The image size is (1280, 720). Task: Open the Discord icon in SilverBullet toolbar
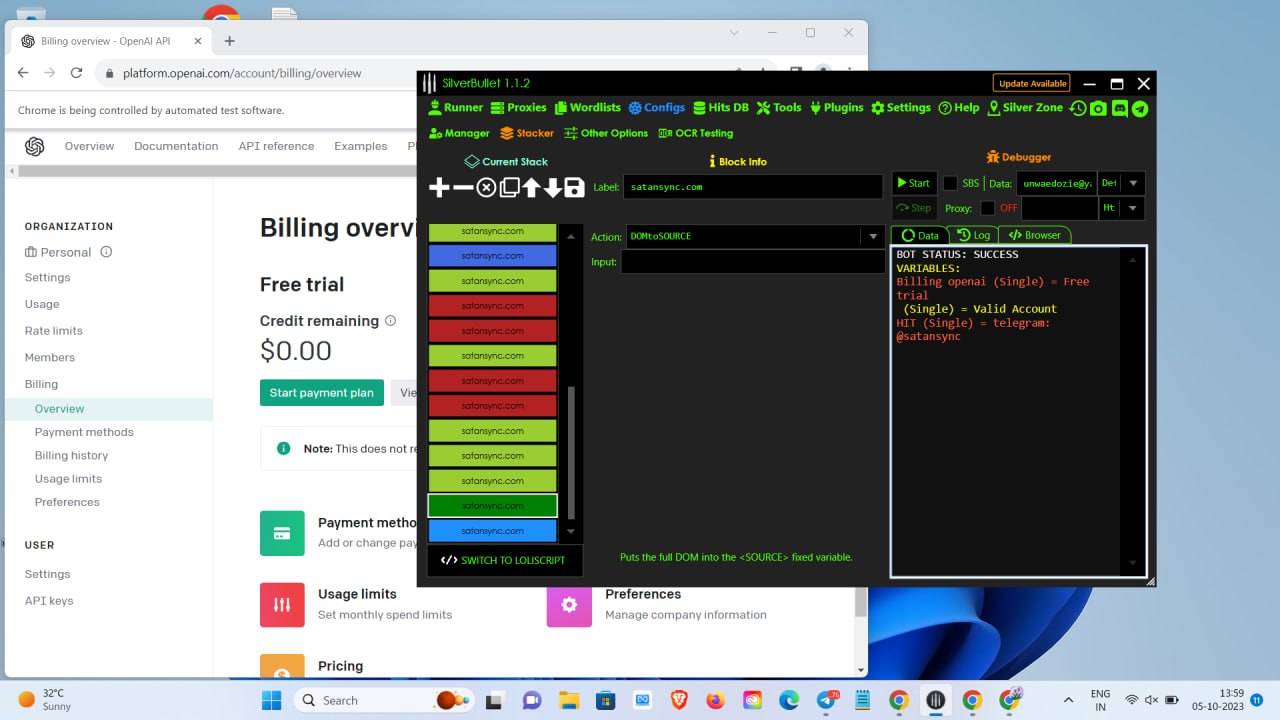1120,108
